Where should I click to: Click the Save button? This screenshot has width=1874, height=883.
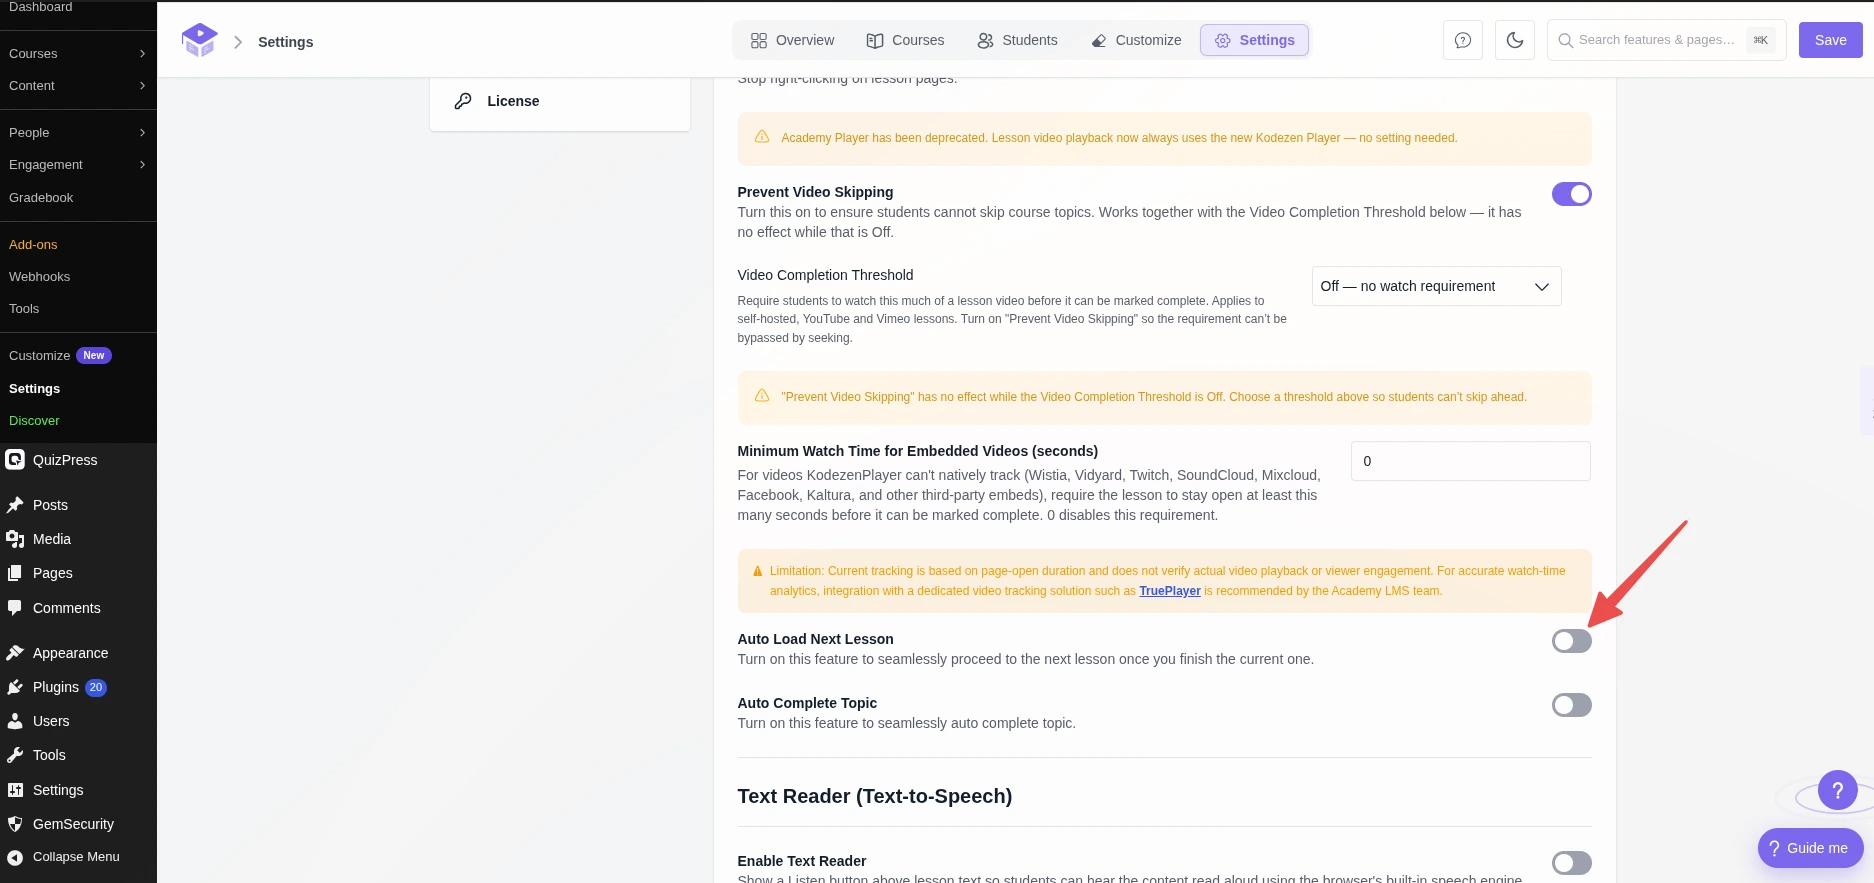pos(1830,40)
